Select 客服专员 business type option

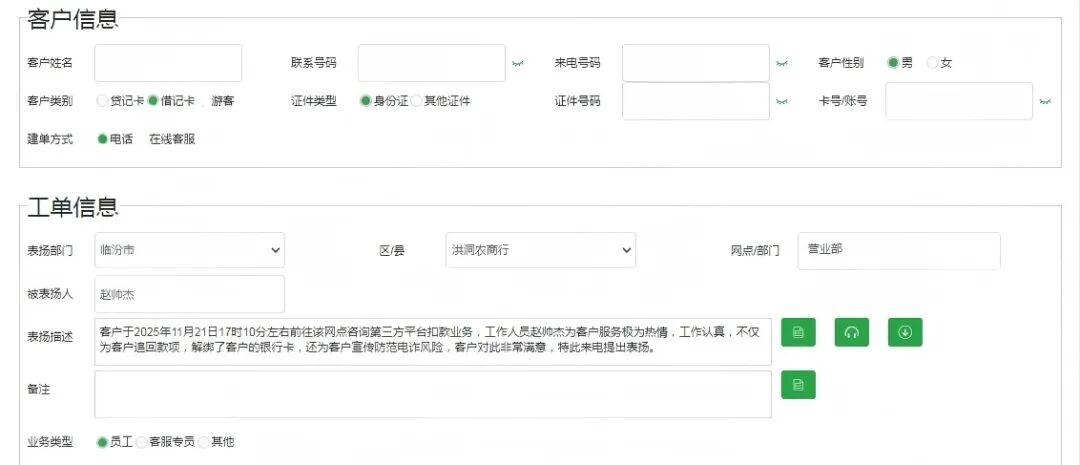pos(142,442)
